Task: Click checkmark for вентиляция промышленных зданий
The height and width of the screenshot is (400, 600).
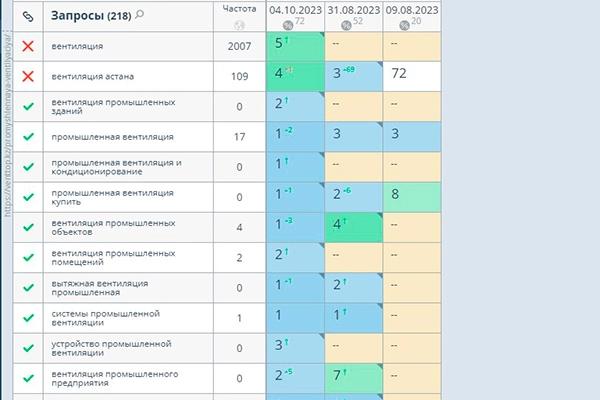Action: pos(28,106)
